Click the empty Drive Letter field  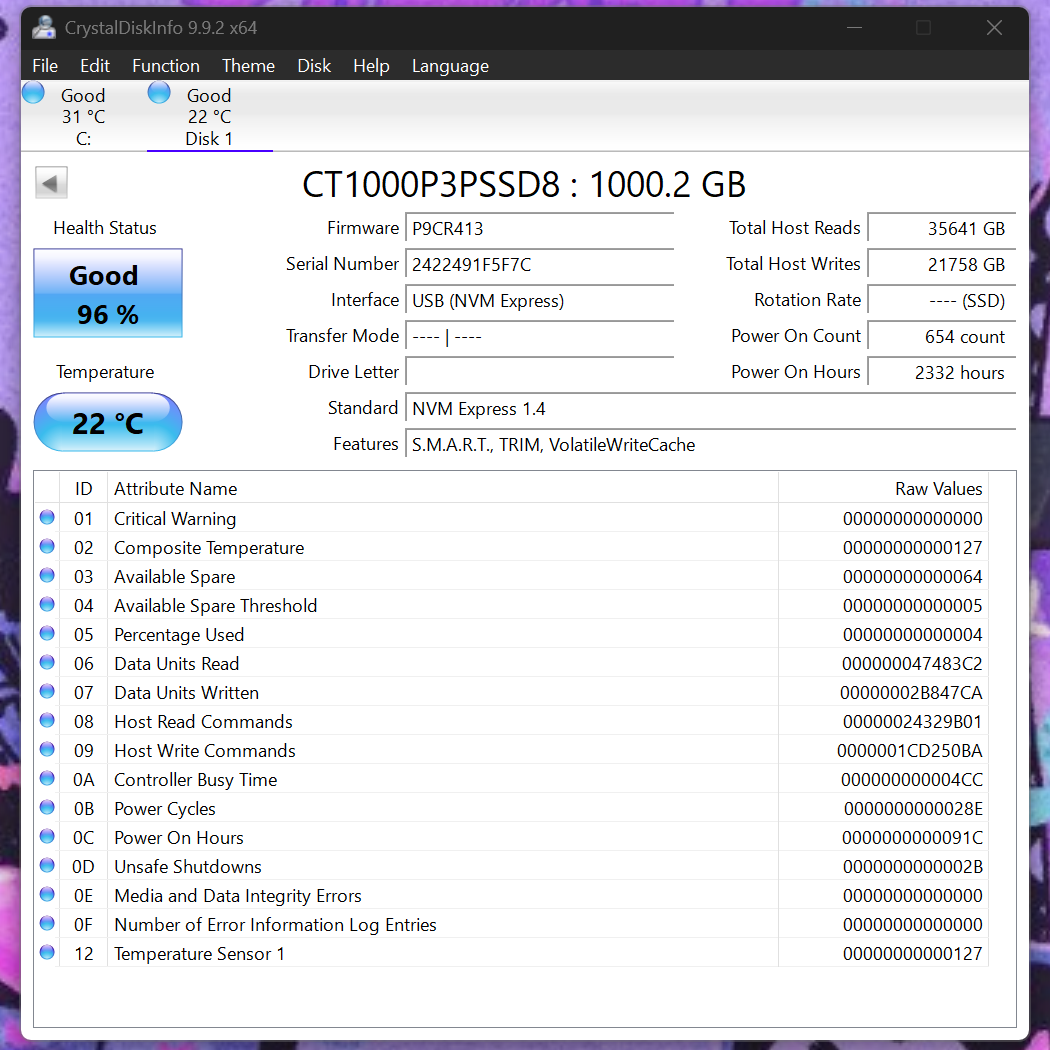(x=540, y=372)
